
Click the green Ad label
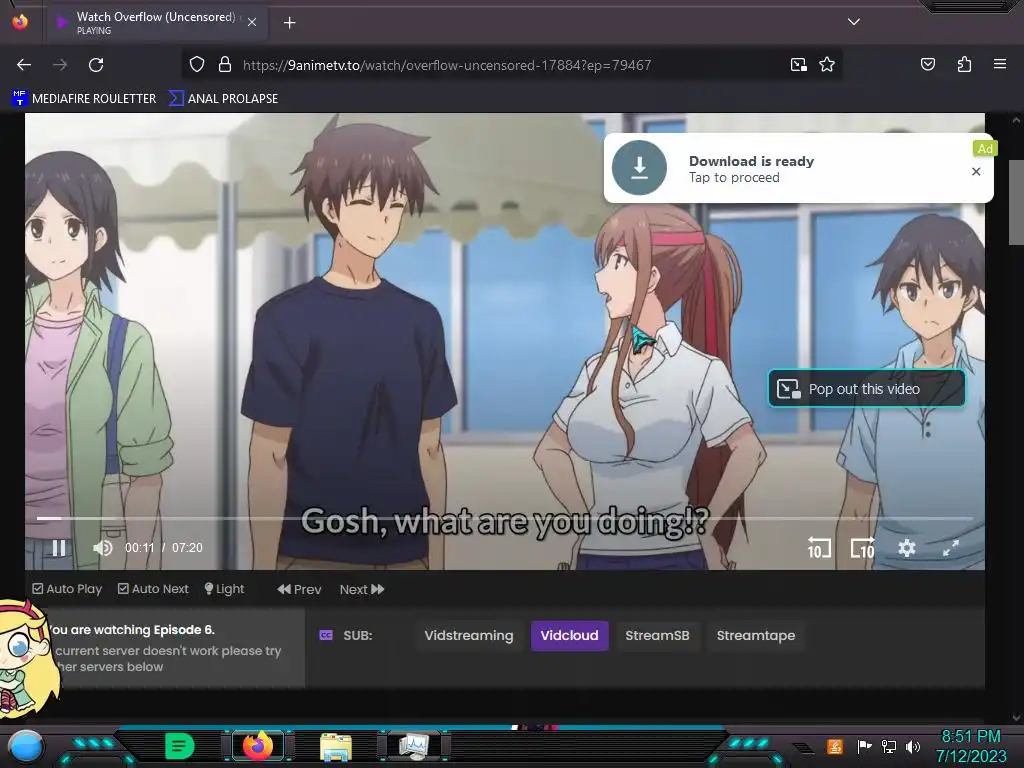coord(984,149)
